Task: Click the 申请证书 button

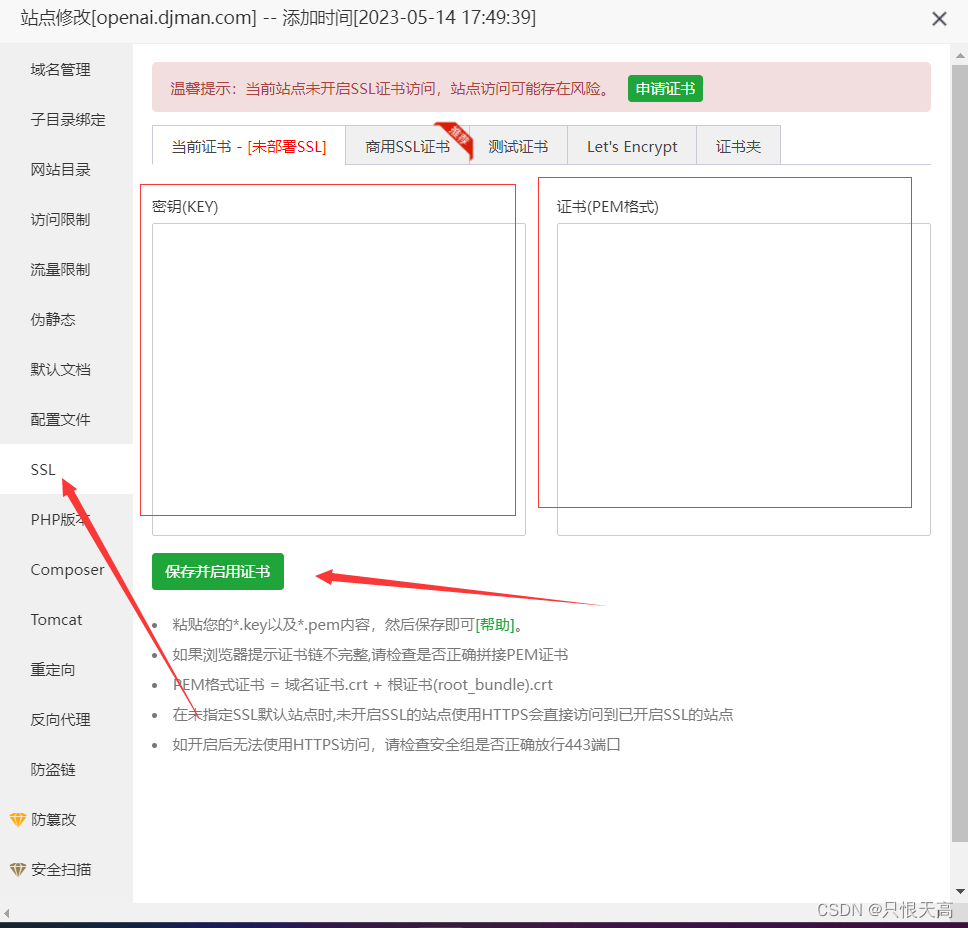Action: 665,88
